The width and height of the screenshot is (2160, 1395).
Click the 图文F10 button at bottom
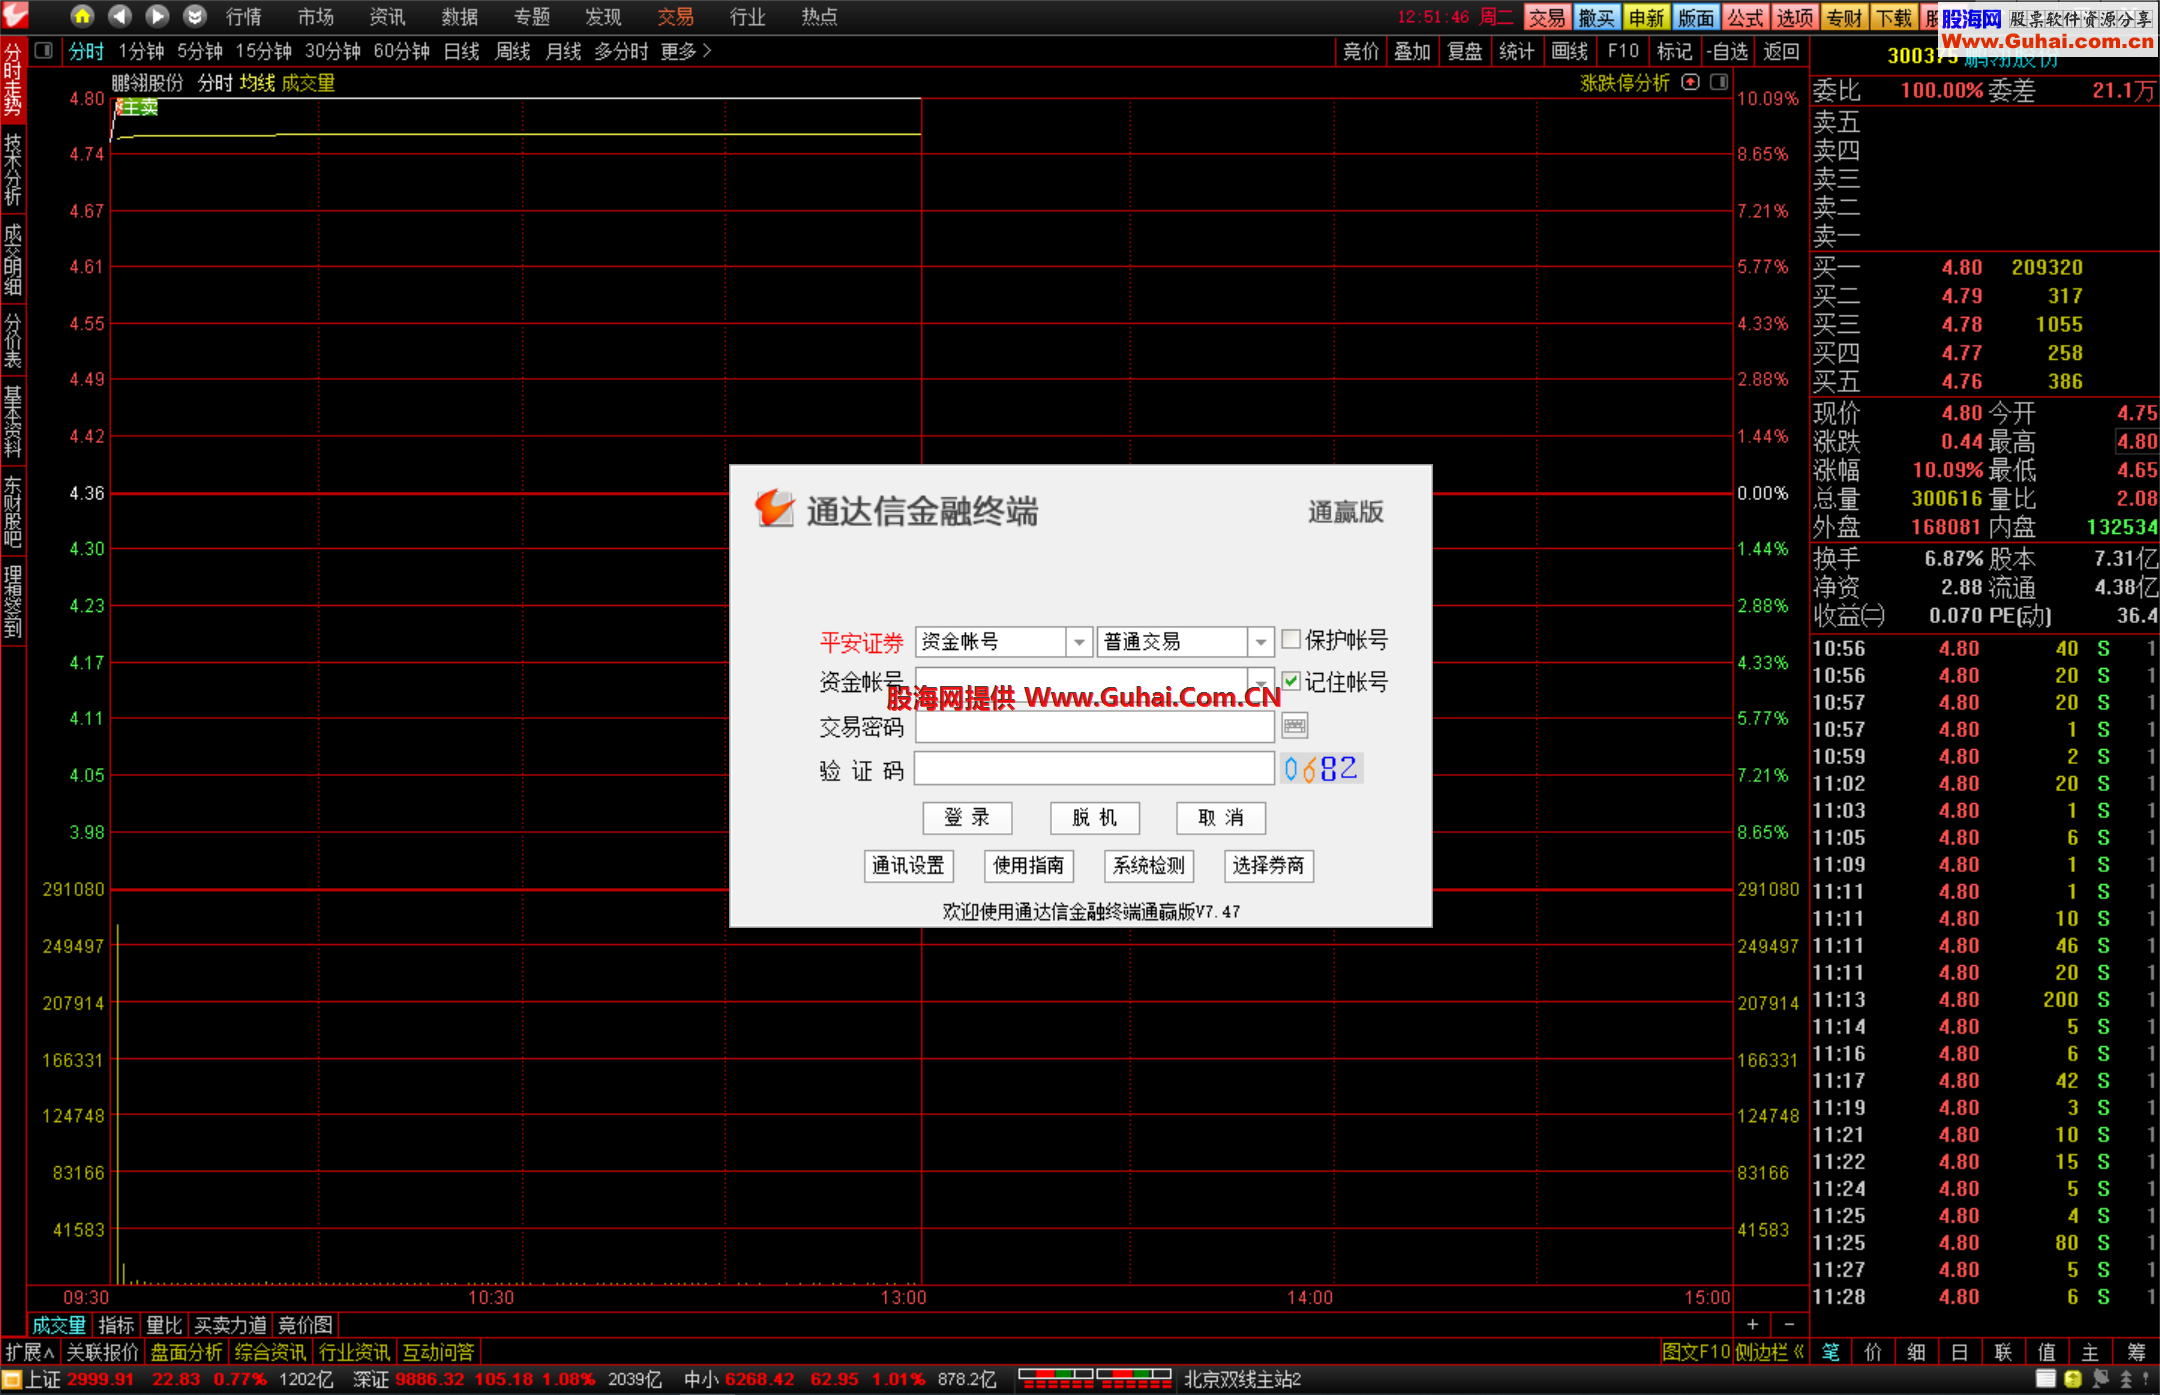pyautogui.click(x=1695, y=1352)
